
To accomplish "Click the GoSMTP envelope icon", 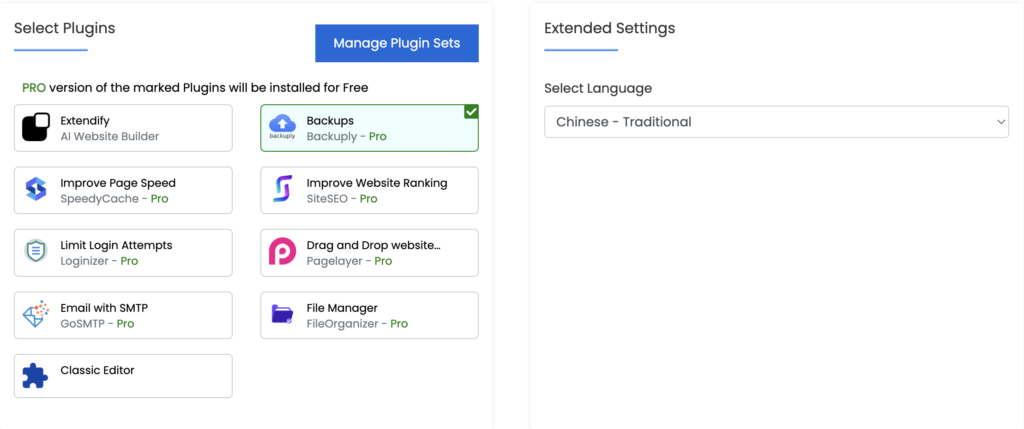I will coord(36,314).
